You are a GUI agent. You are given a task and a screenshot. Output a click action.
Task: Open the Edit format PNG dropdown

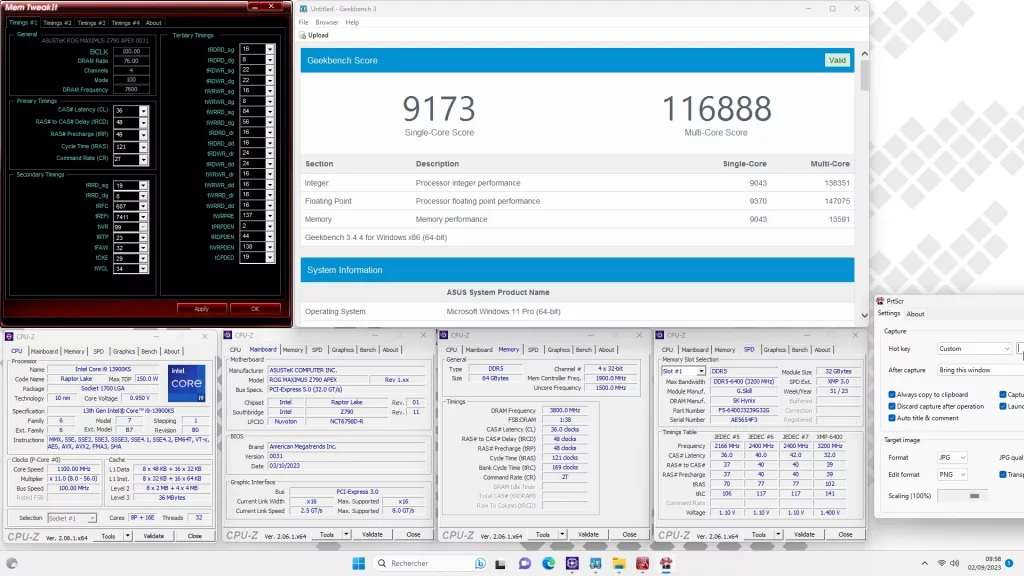click(x=952, y=475)
